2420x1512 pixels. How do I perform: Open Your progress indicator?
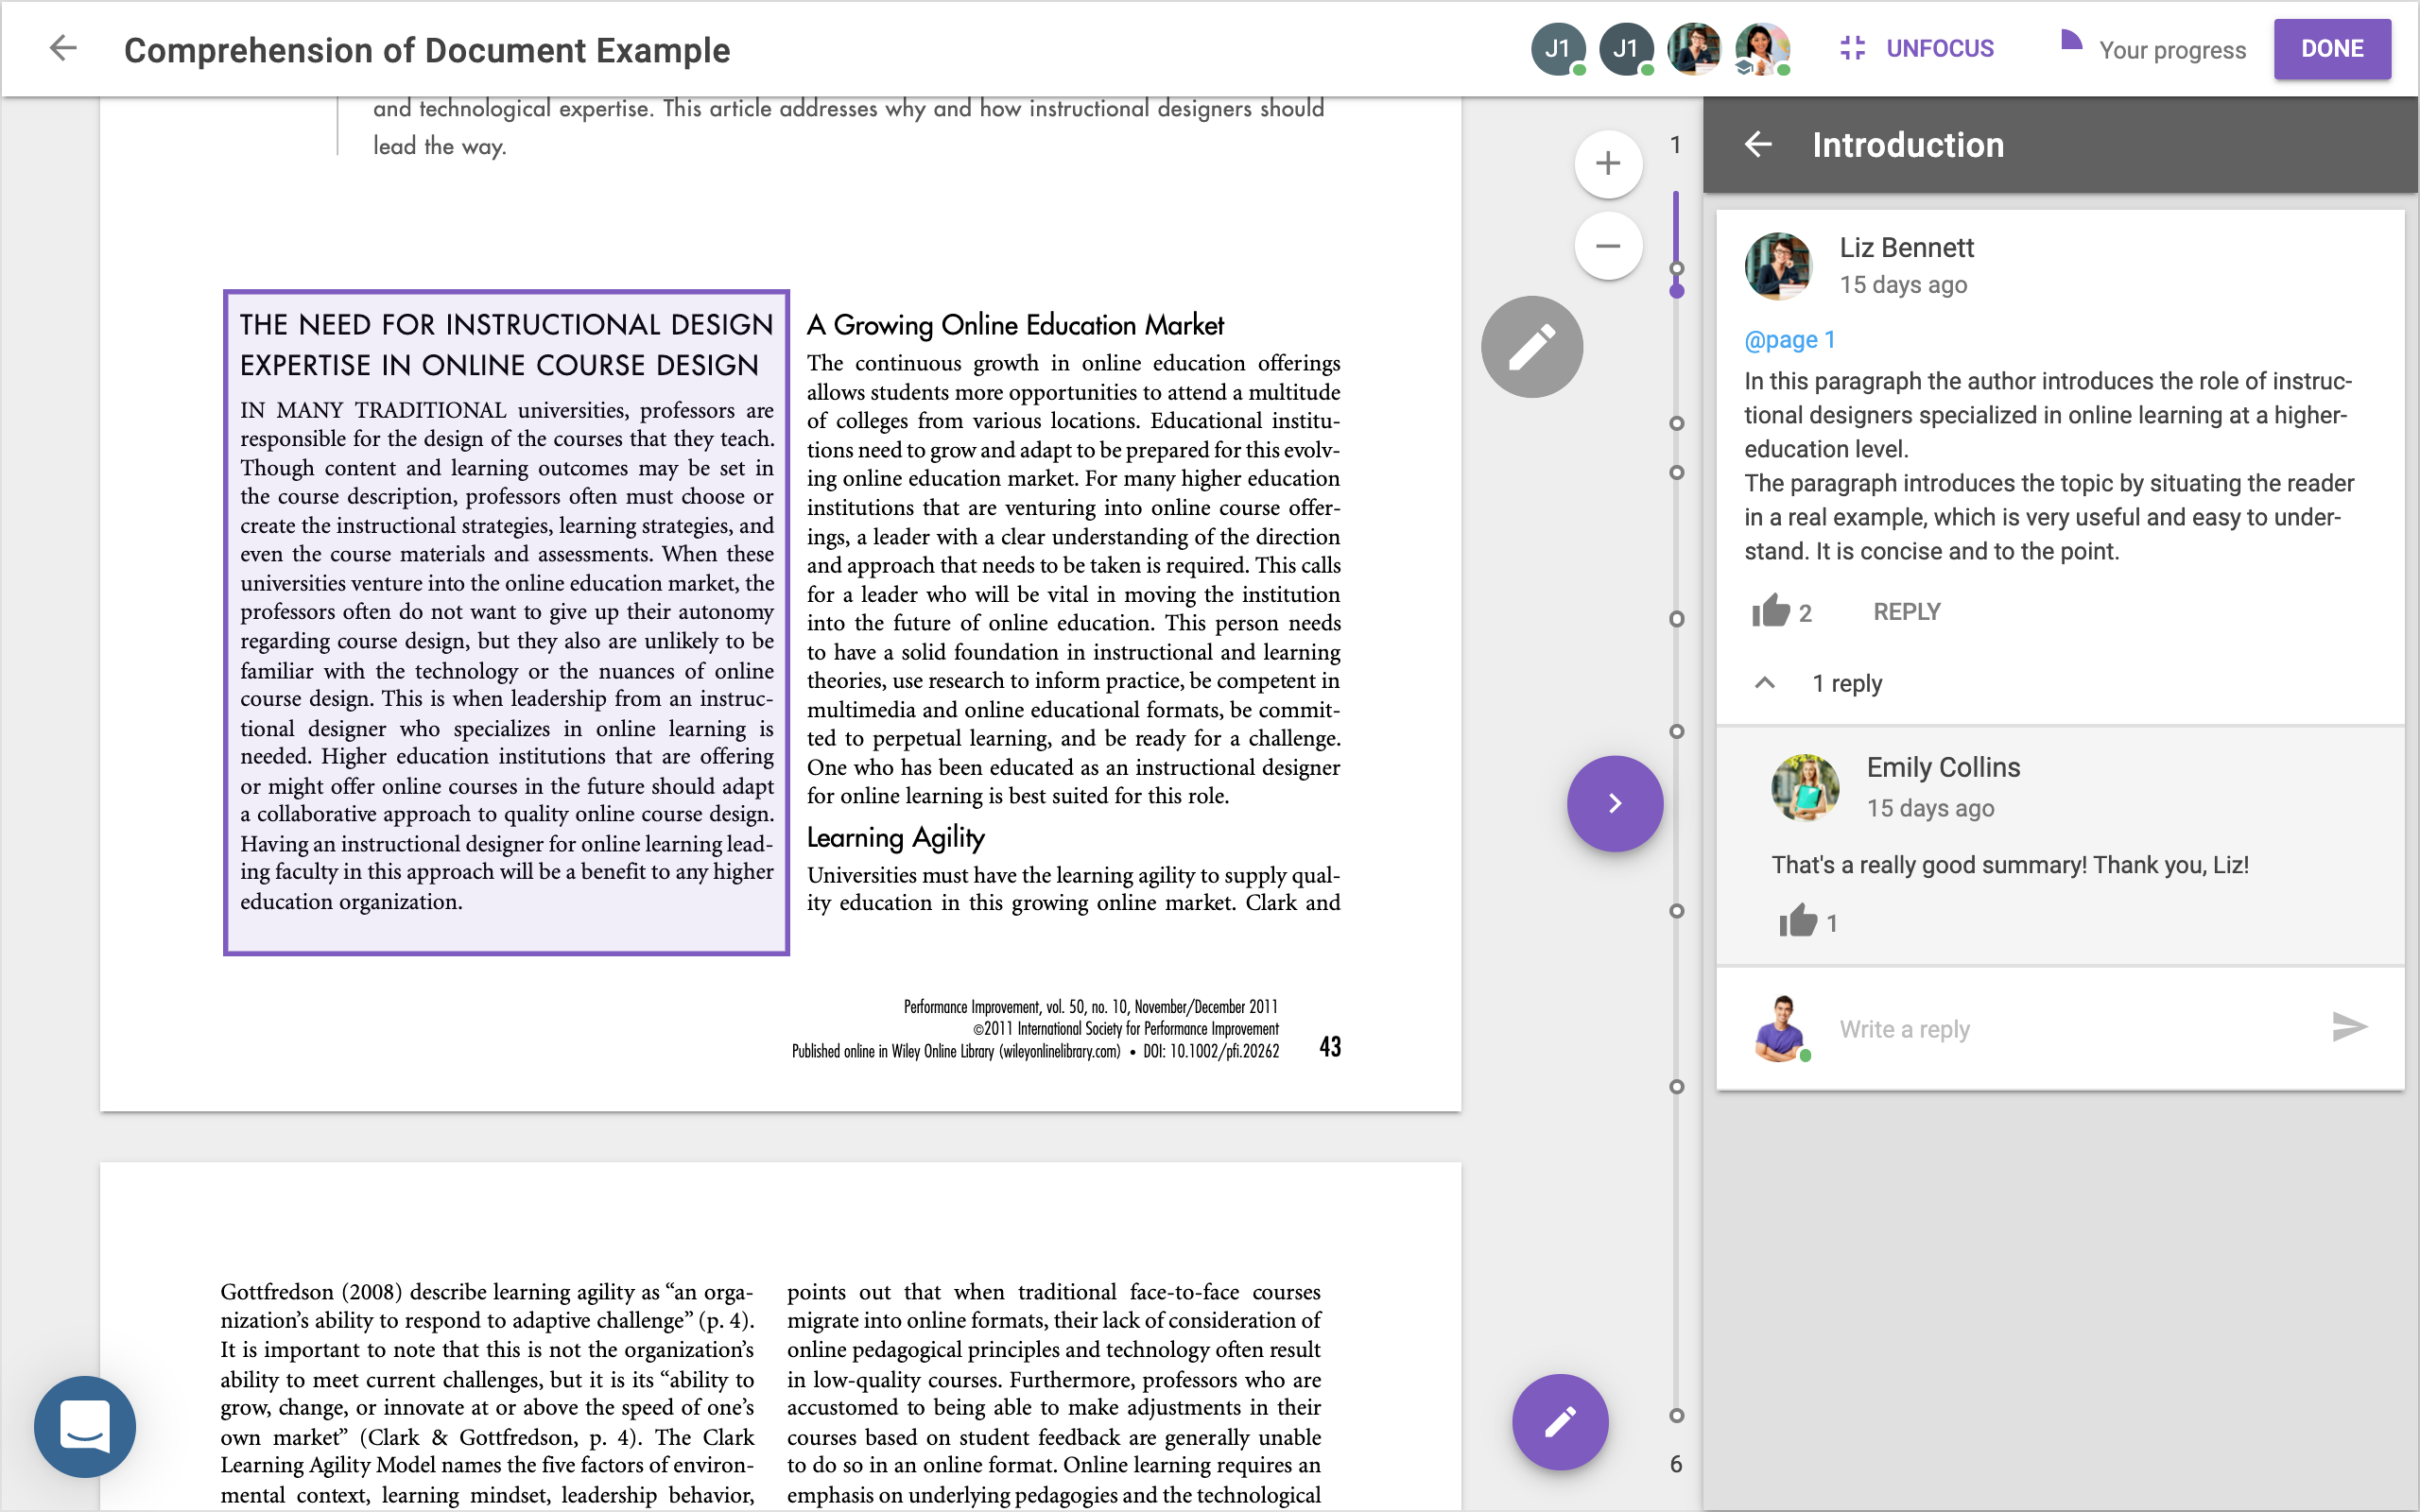click(2153, 48)
